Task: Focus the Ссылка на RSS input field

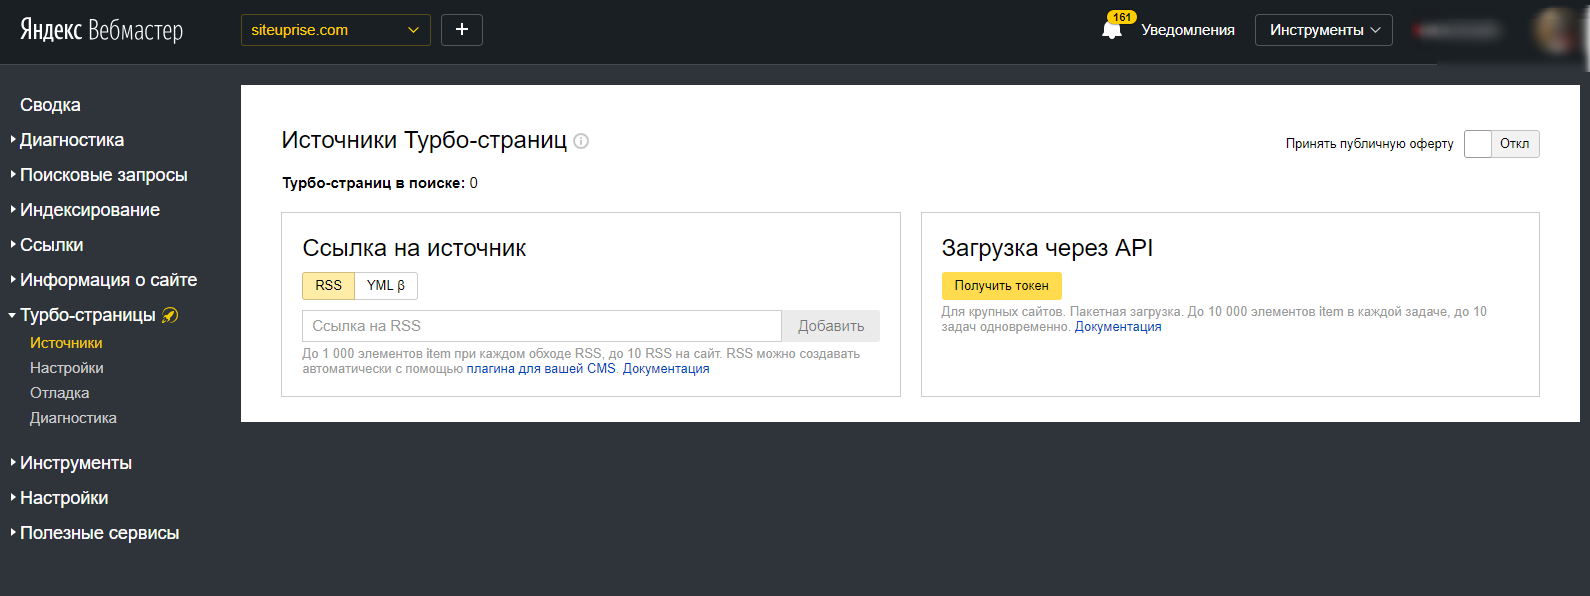Action: [x=542, y=326]
